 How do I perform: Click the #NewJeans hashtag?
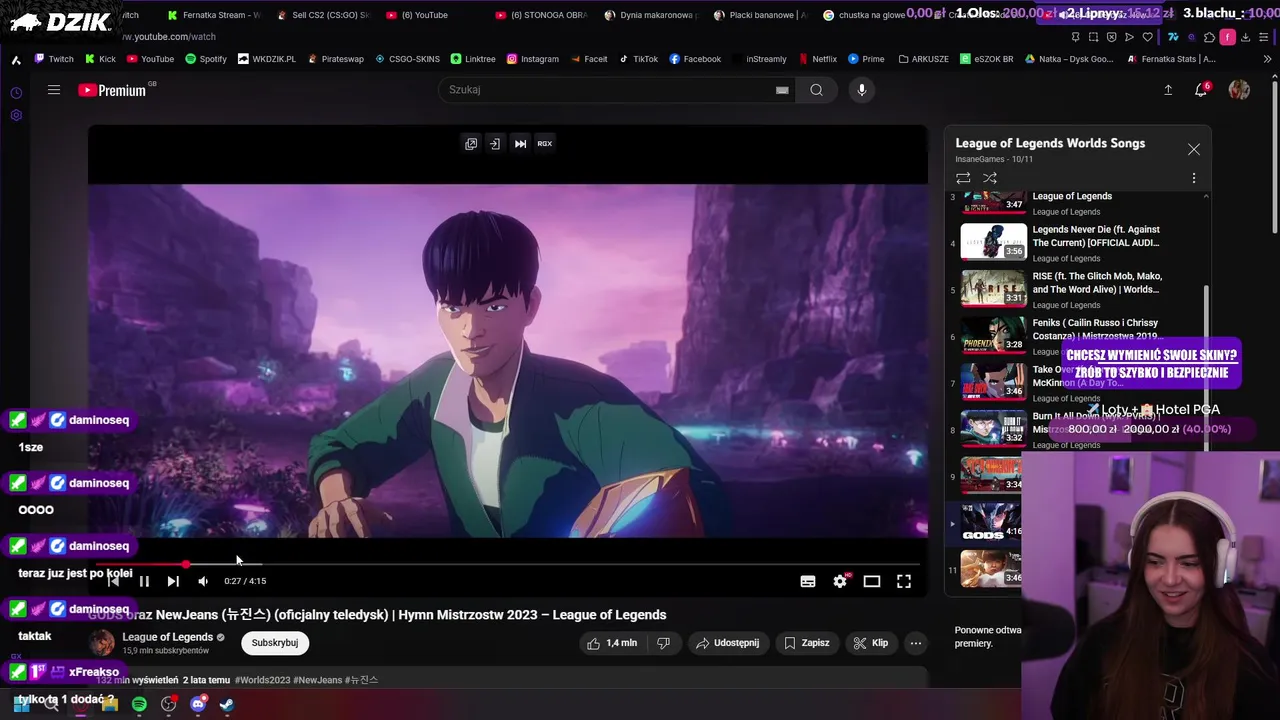tap(318, 680)
